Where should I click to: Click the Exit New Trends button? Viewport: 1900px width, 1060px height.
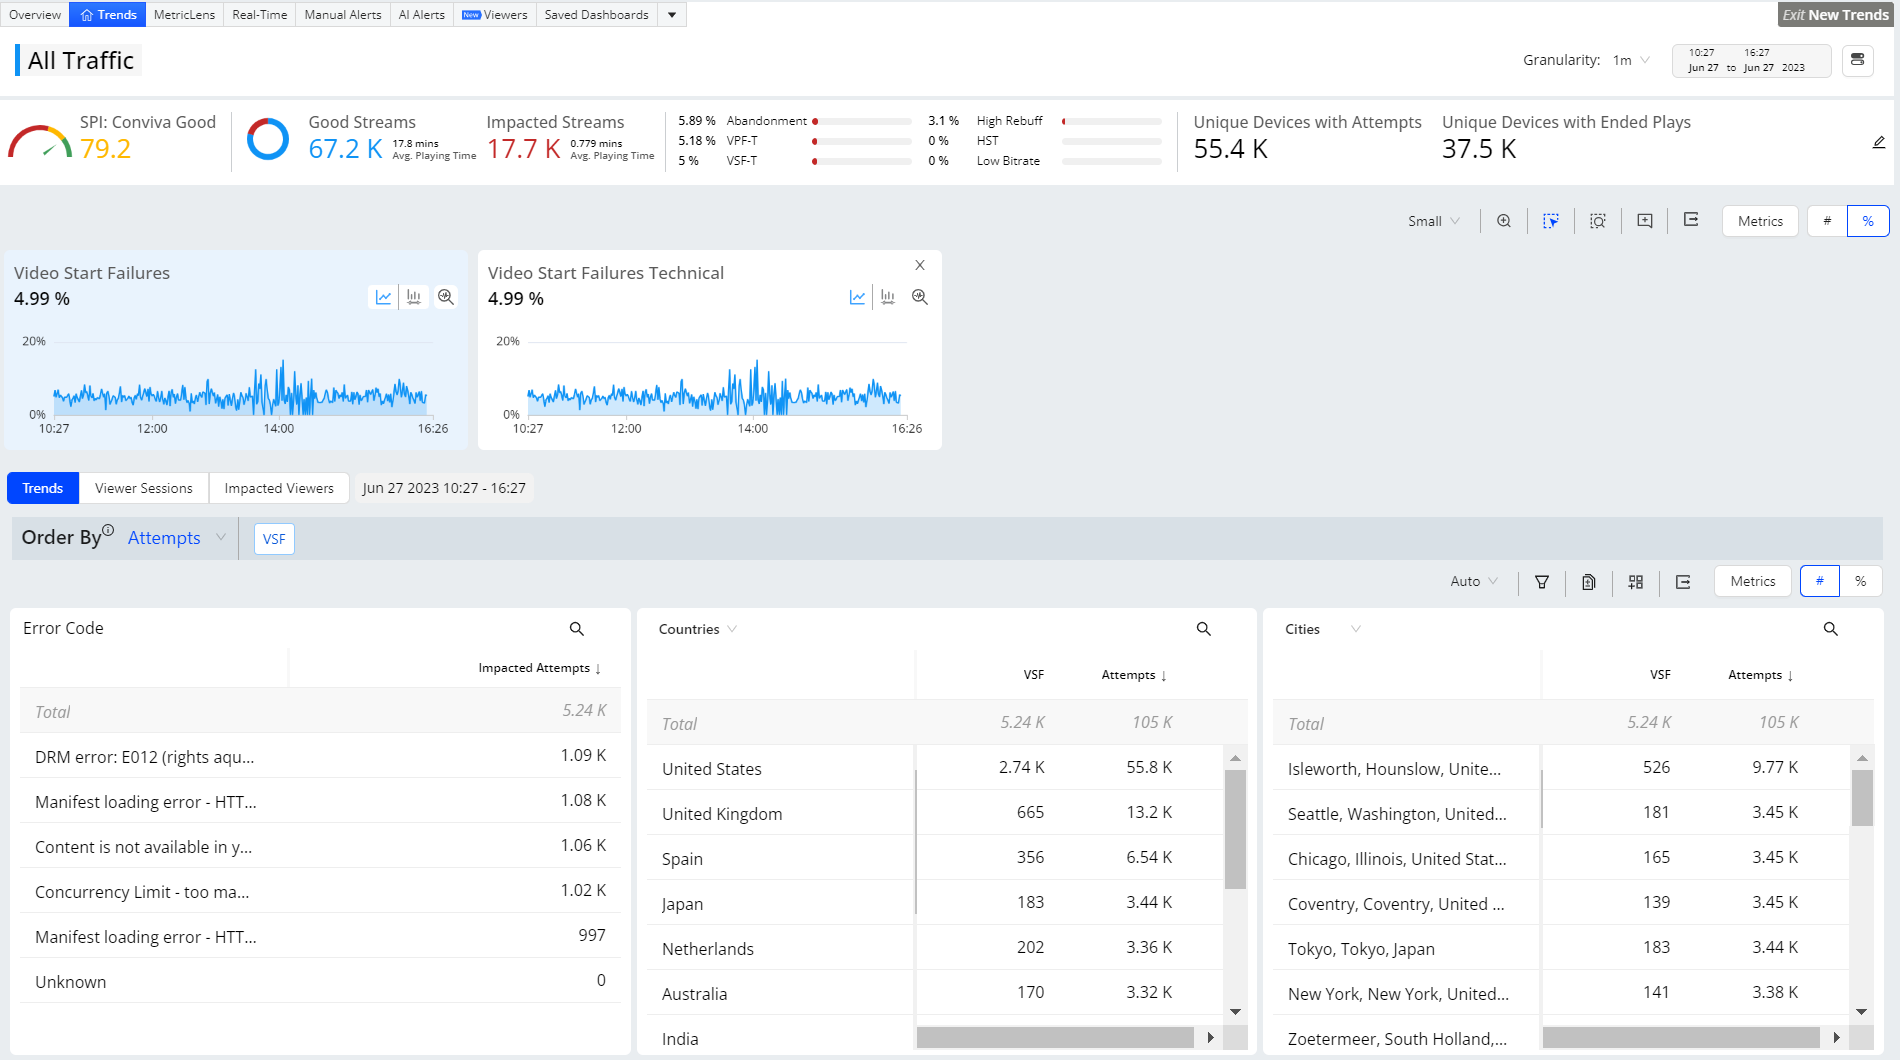tap(1835, 15)
